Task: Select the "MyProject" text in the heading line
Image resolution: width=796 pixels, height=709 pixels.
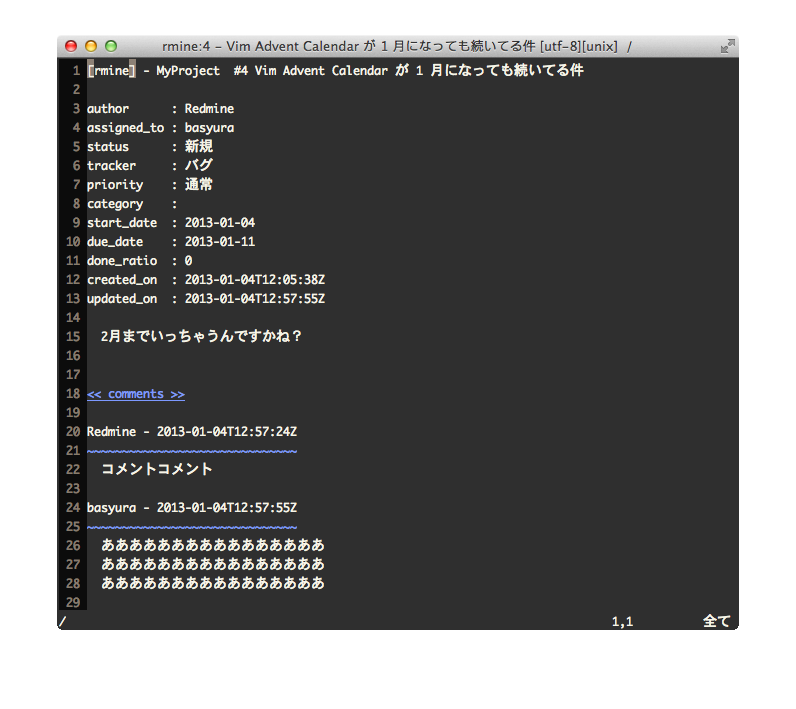Action: click(x=188, y=71)
